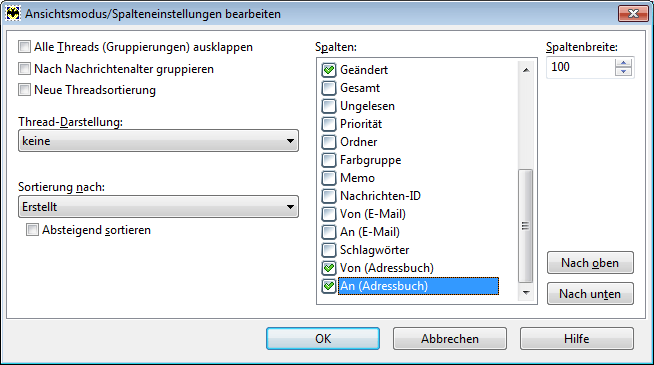Click scroll-up arrow in Spalten list
Viewport: 654px width, 365px height.
pyautogui.click(x=526, y=70)
